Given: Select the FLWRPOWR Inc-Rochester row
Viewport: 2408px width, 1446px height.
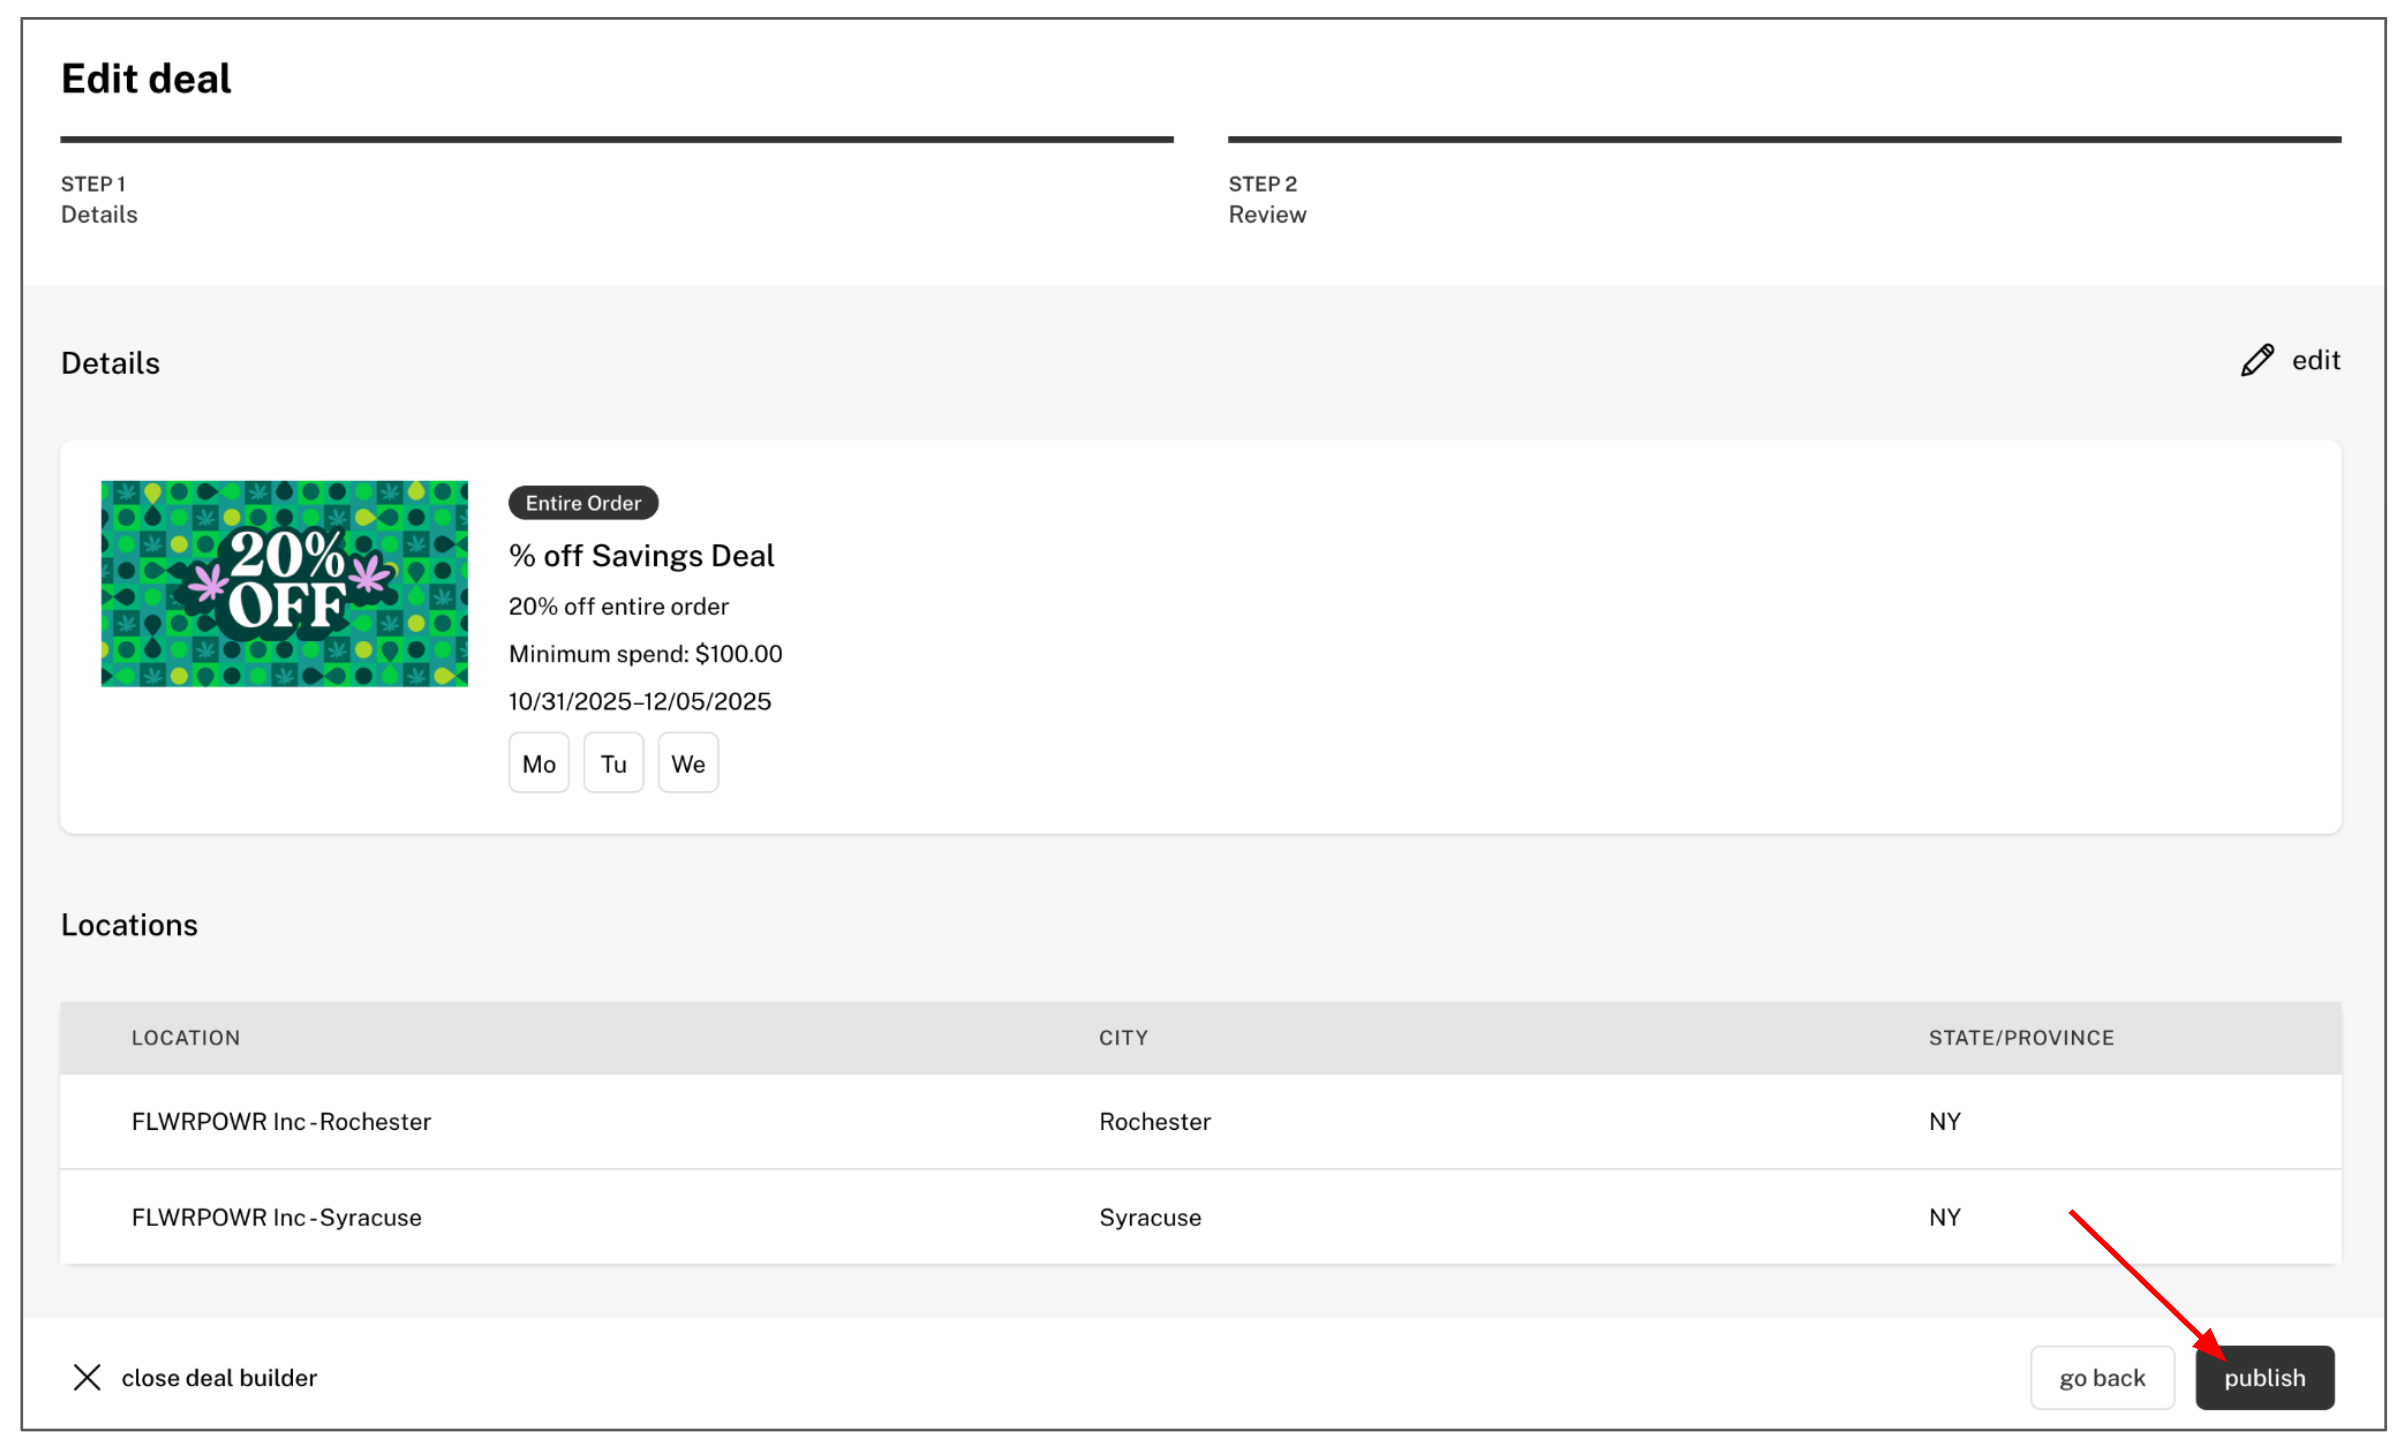Looking at the screenshot, I should click(281, 1121).
